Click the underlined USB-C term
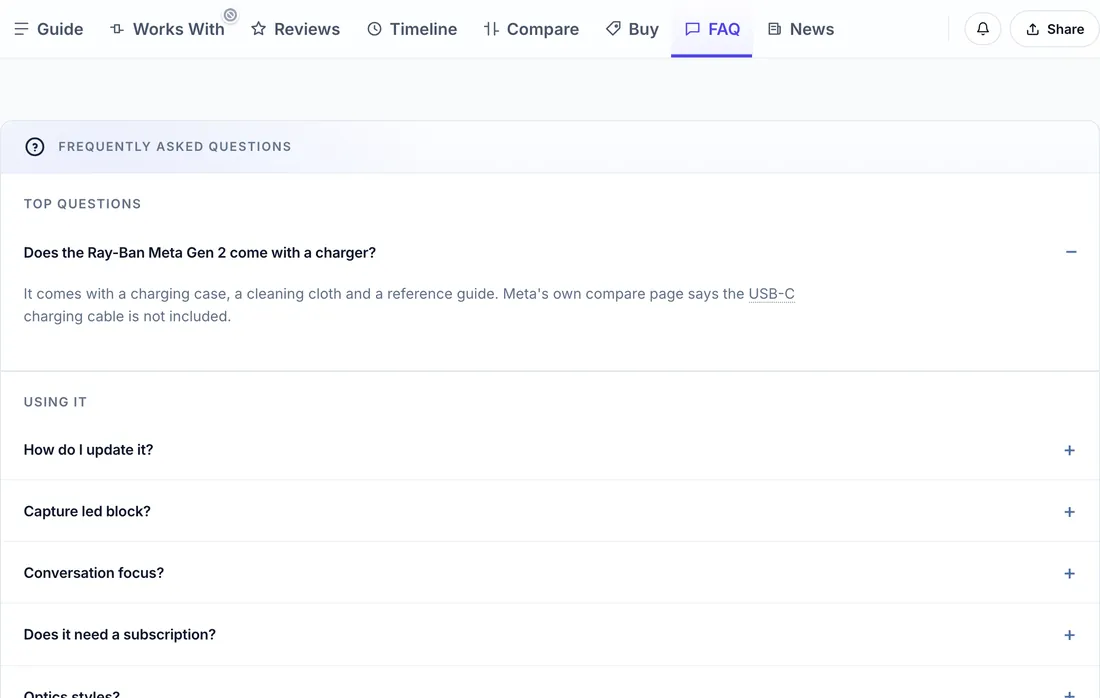Screen dimensions: 1100x698 click(771, 294)
